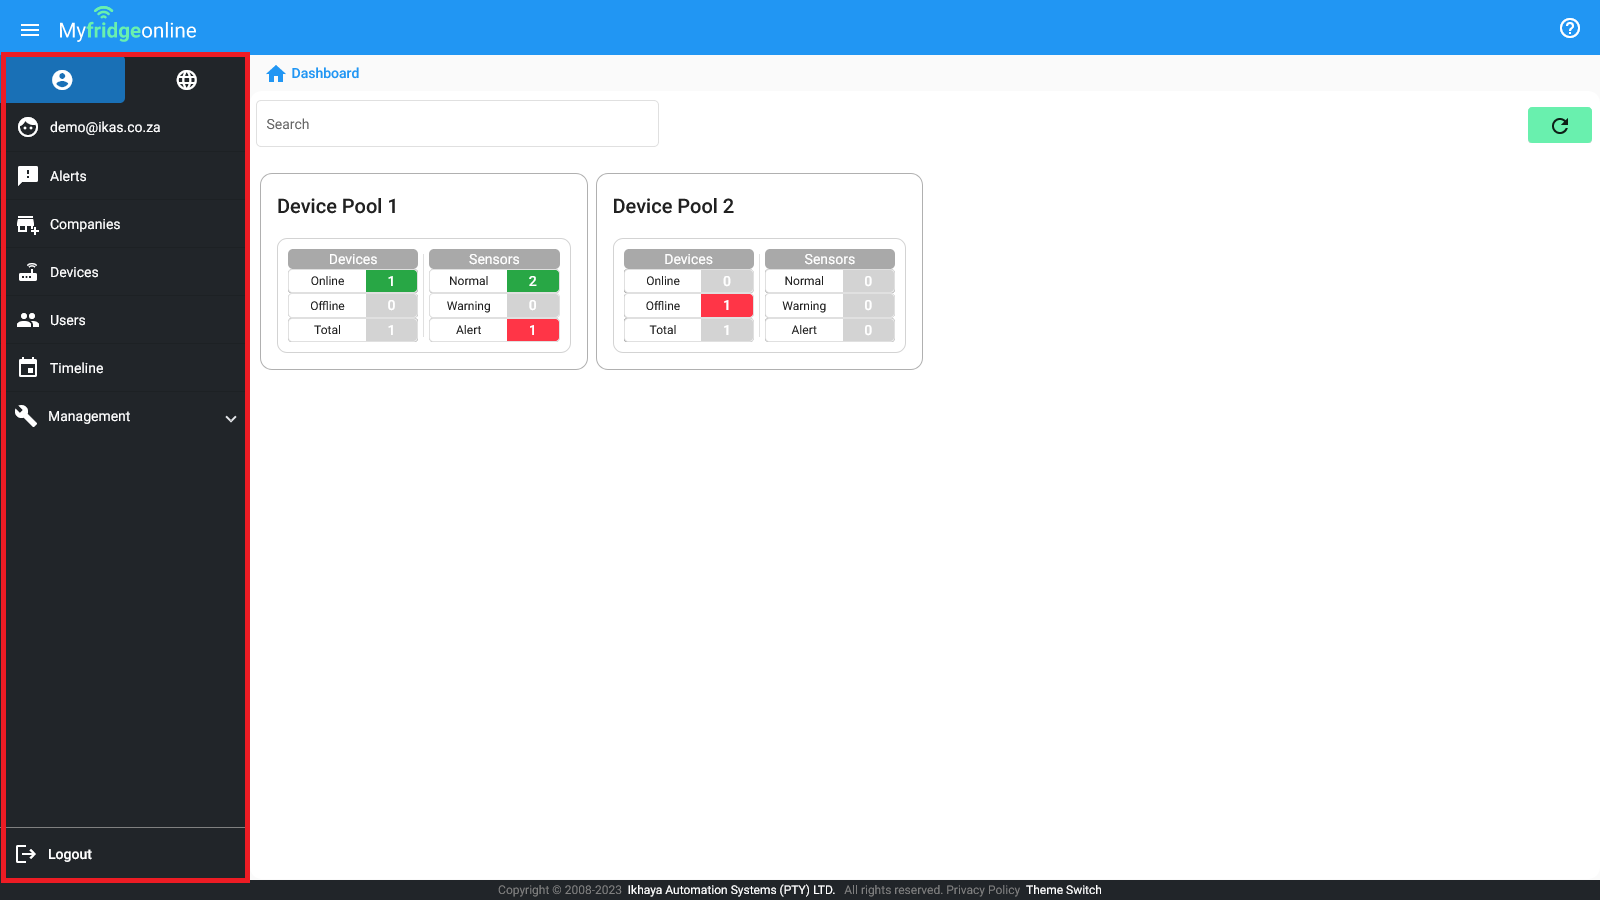Open Devices from the sidebar

(125, 272)
